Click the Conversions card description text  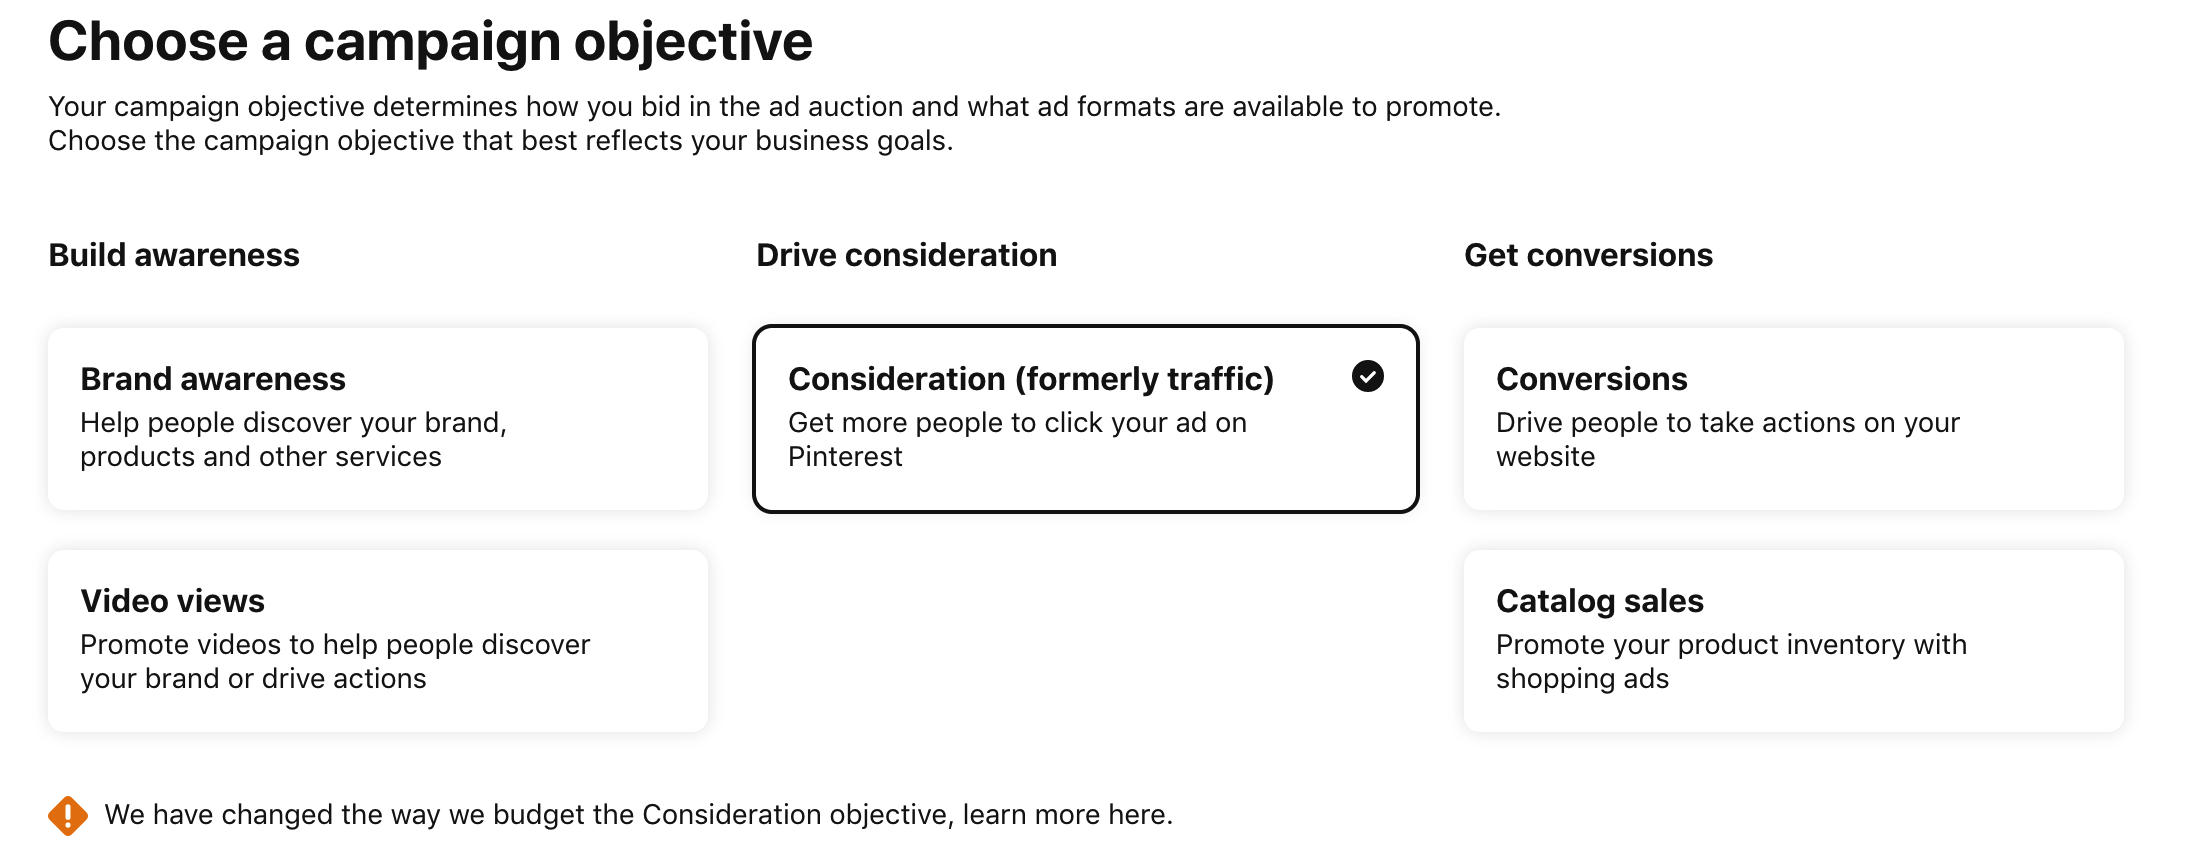point(1728,439)
